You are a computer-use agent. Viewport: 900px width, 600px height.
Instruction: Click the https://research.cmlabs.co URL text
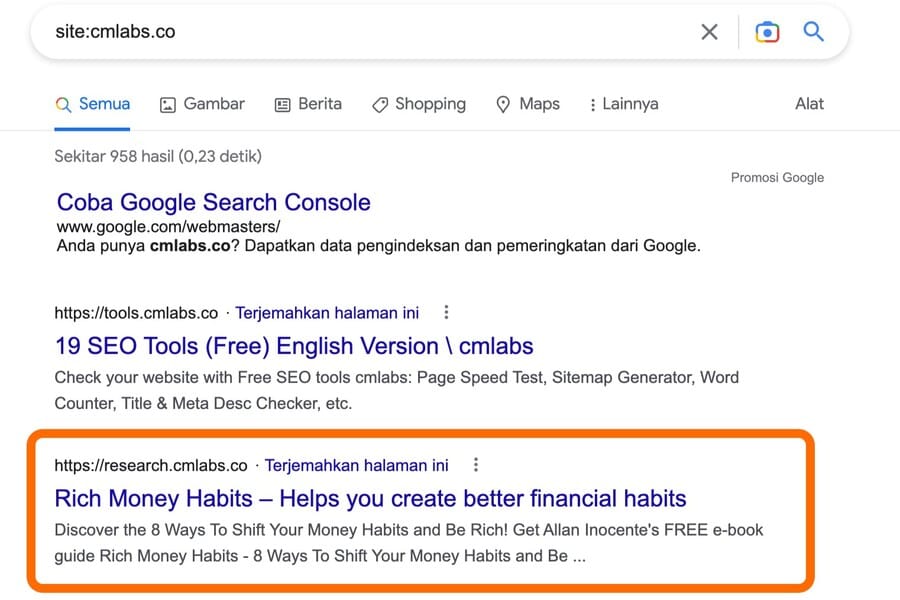point(151,465)
